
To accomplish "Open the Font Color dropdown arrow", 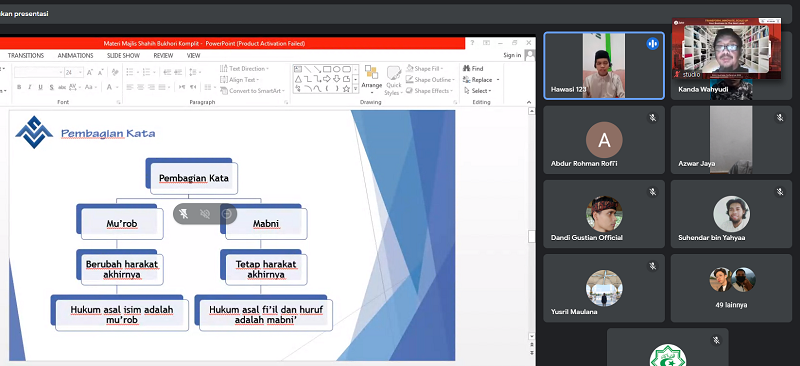I will (117, 87).
